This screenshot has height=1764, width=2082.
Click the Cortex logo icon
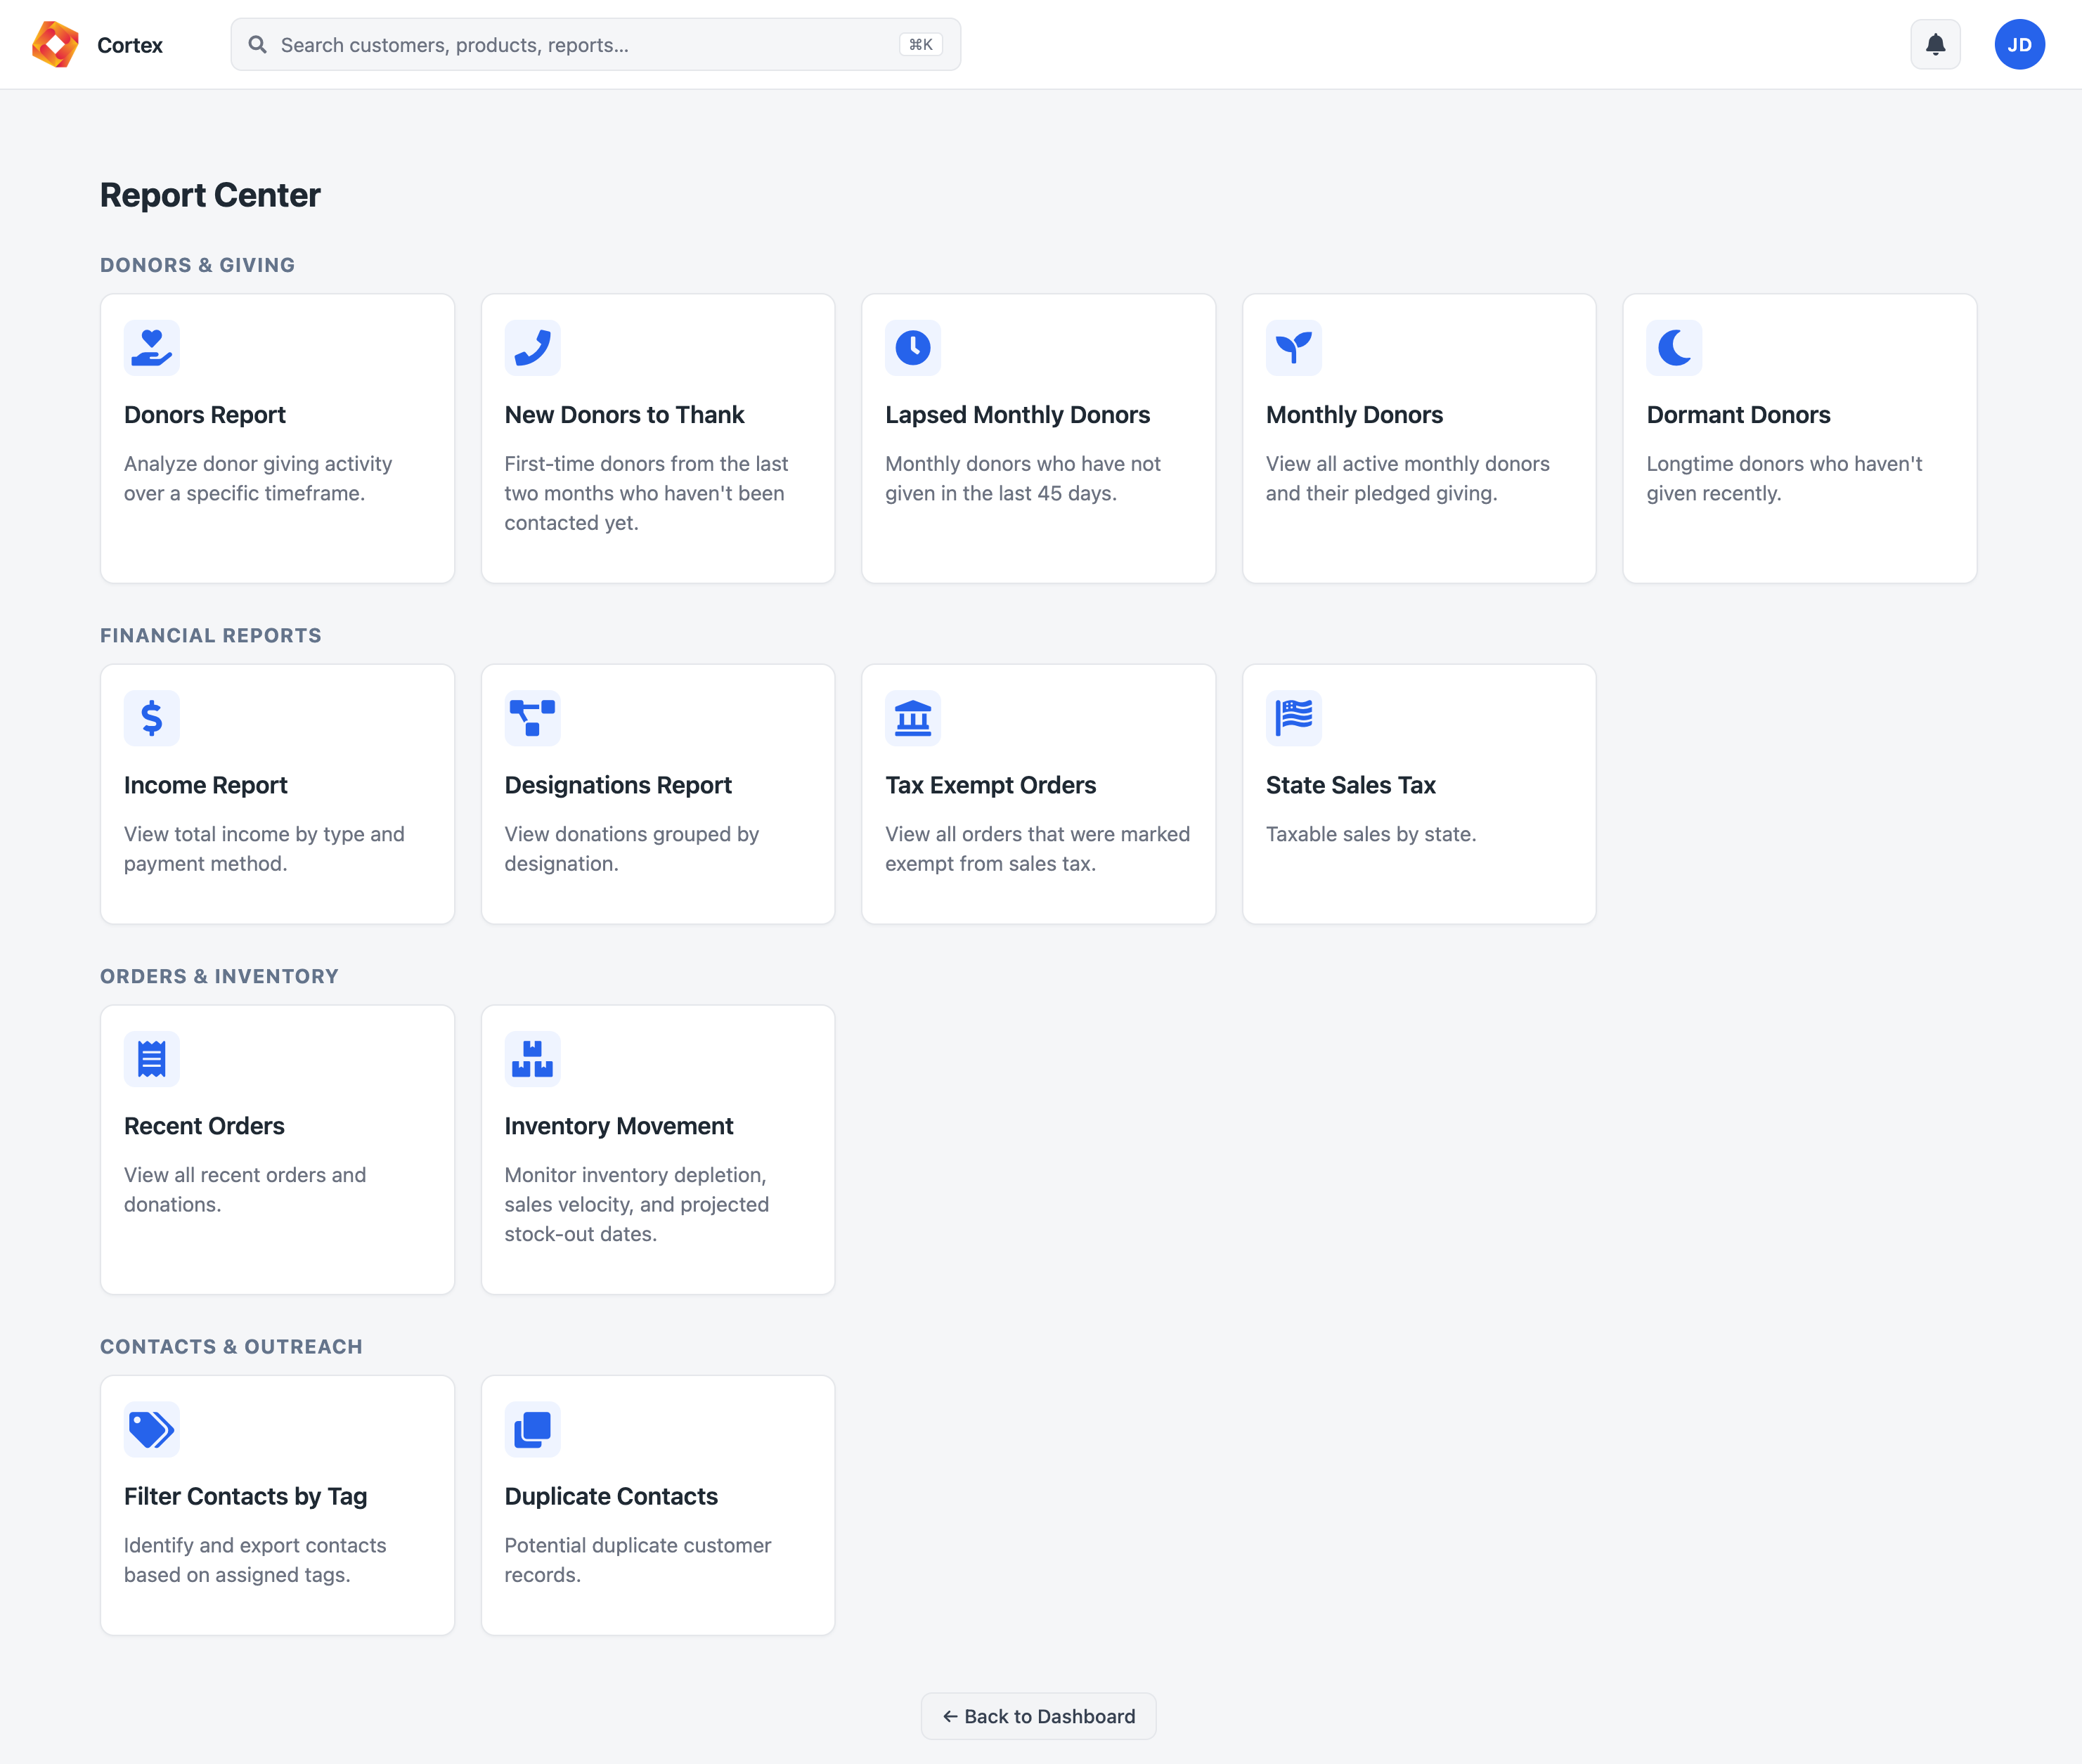point(55,44)
